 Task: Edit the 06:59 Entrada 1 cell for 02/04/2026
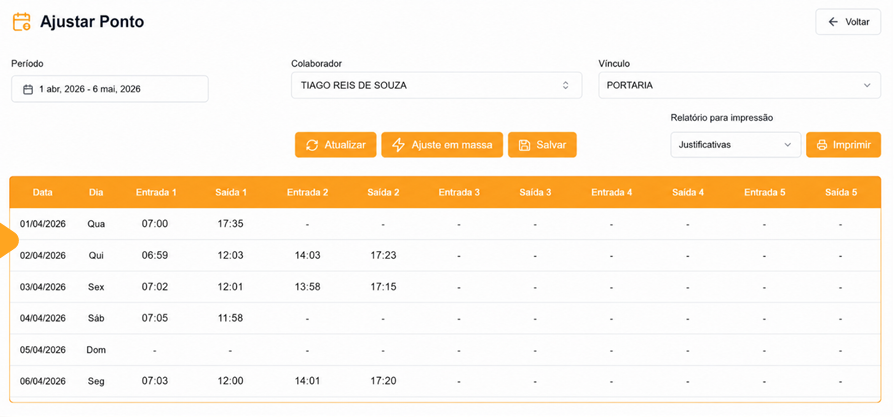click(155, 255)
